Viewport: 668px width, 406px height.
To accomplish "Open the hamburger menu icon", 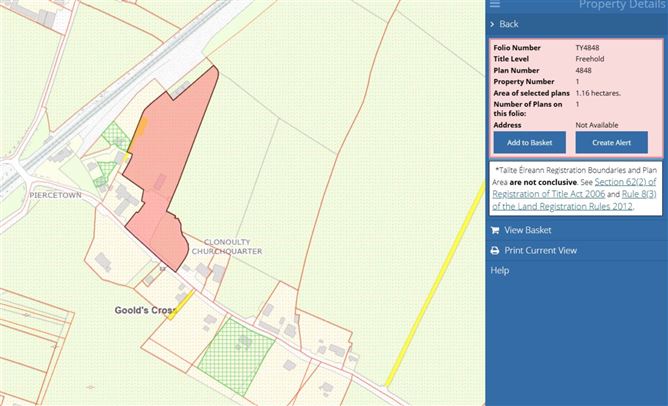I will coord(495,5).
